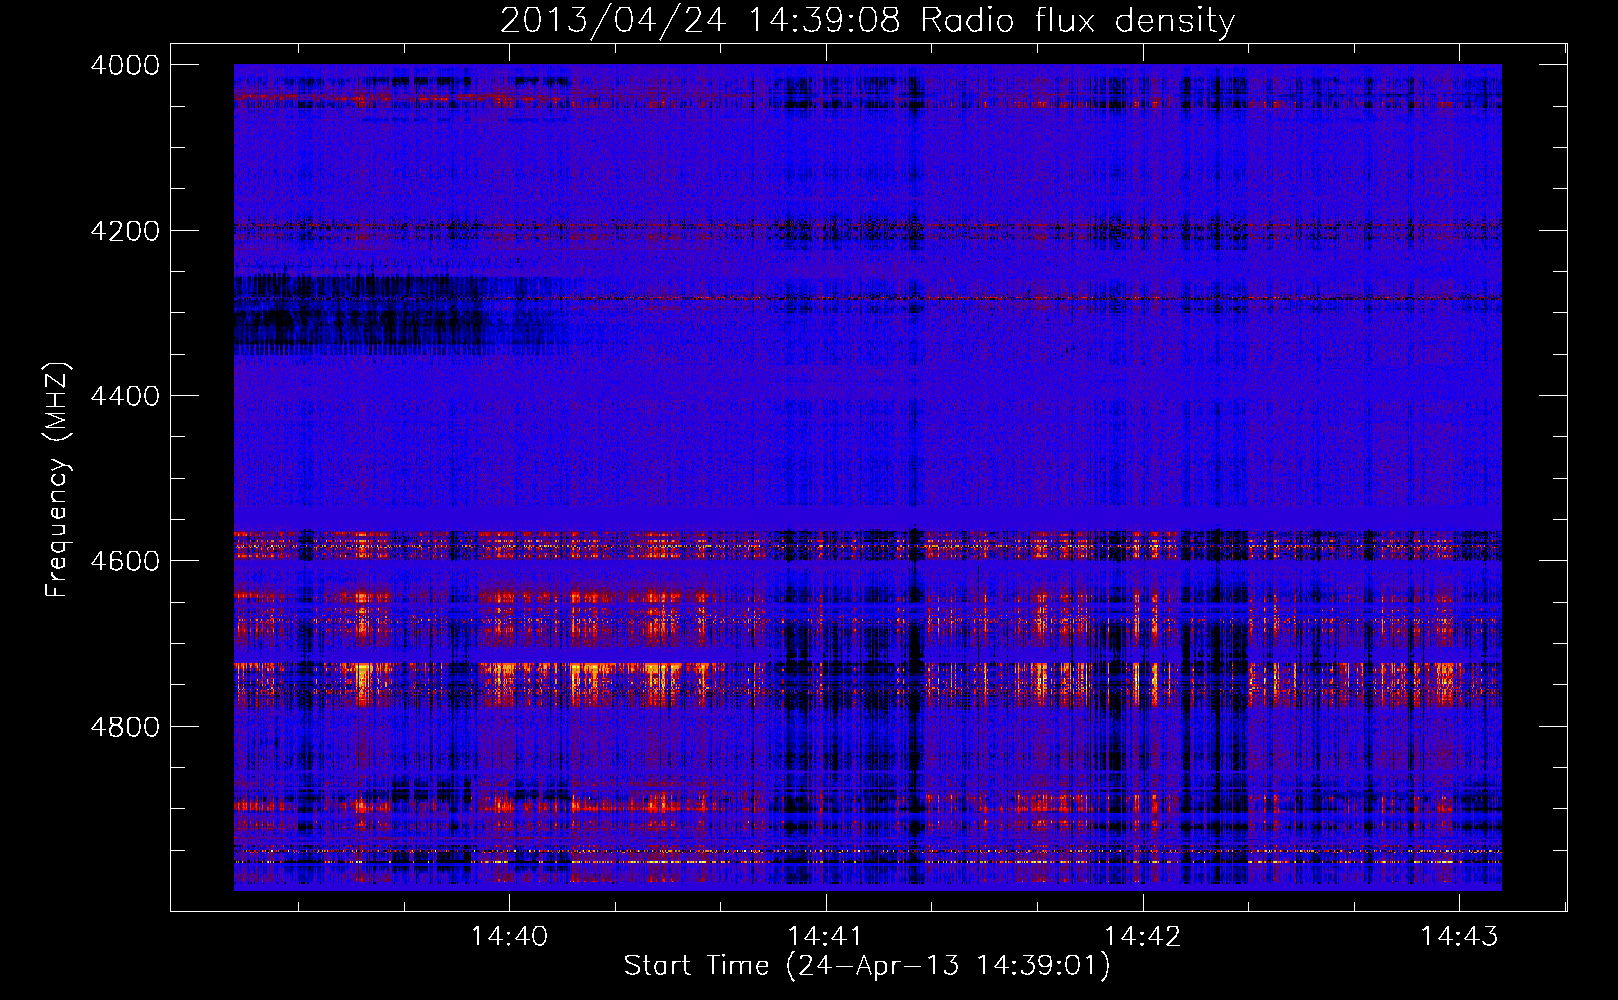Select the 4400 frequency tick label
1618x1000 pixels.
pyautogui.click(x=125, y=396)
